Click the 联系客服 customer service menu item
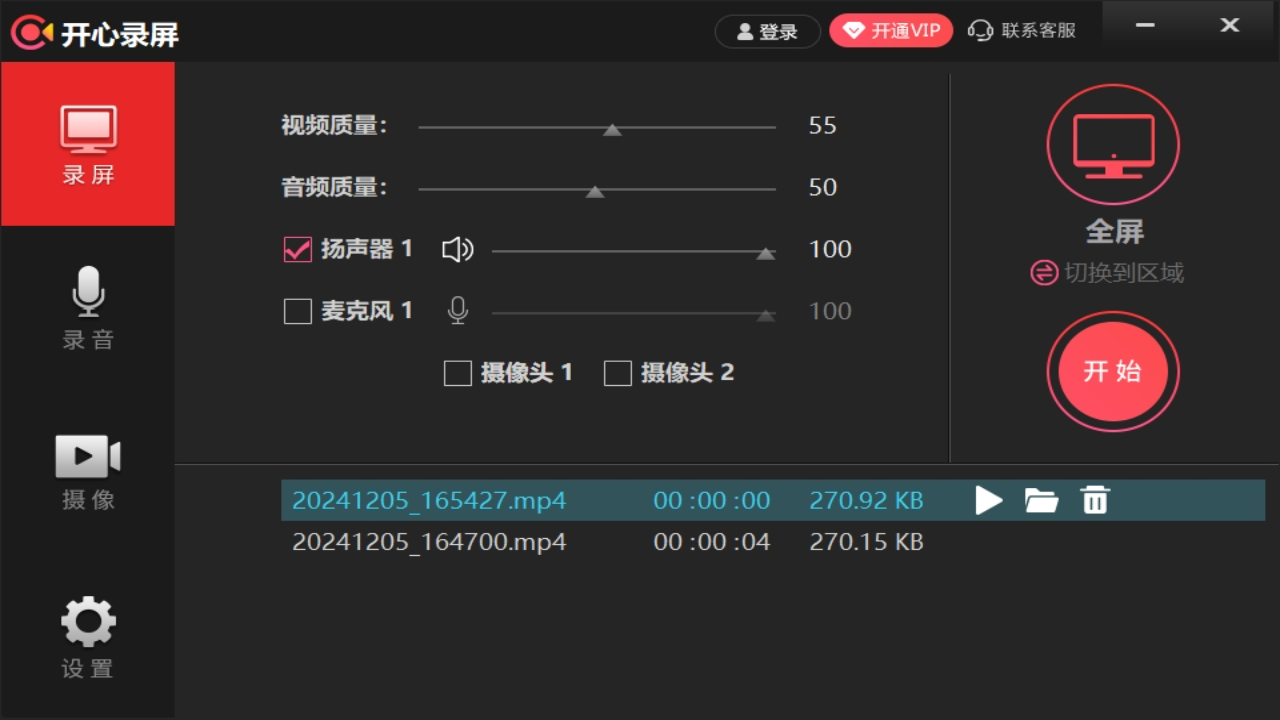Screen dimensions: 1280x720 coord(1022,31)
